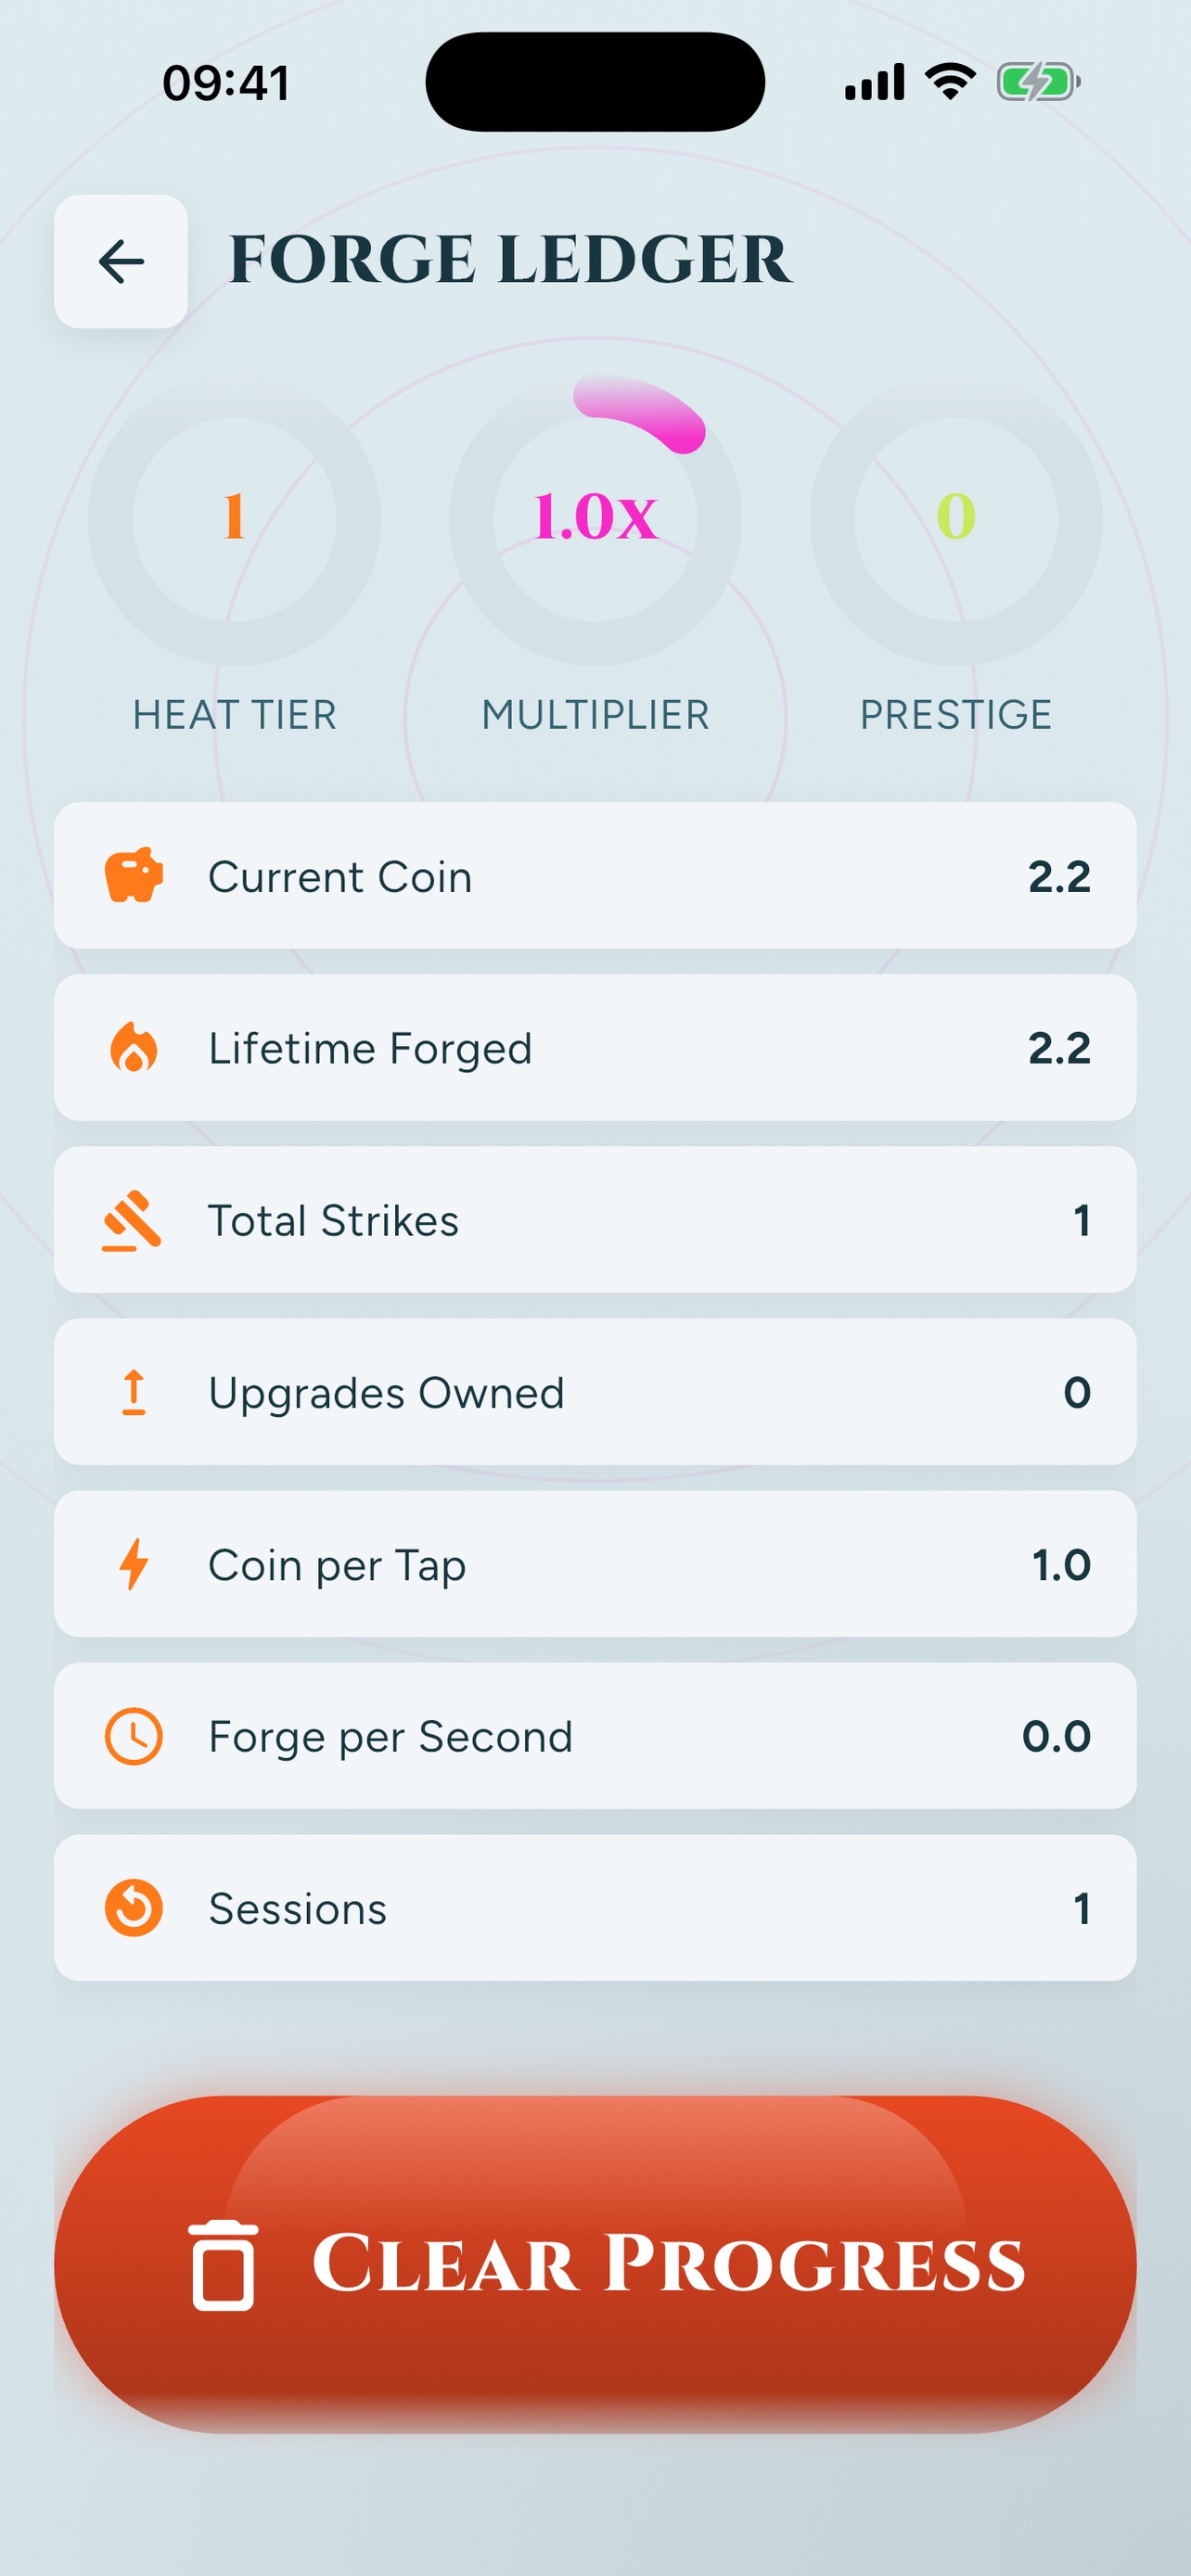
Task: Select the pink Multiplier progress ring
Action: coord(595,518)
